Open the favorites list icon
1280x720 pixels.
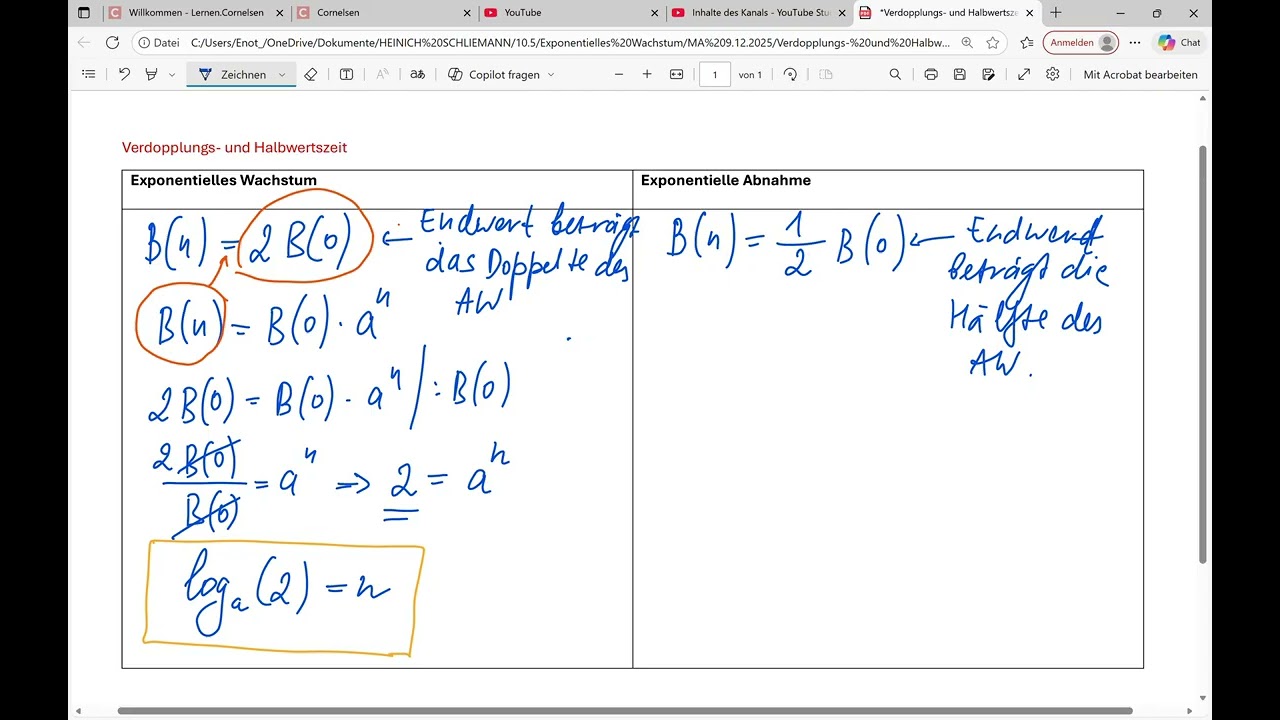(1026, 43)
